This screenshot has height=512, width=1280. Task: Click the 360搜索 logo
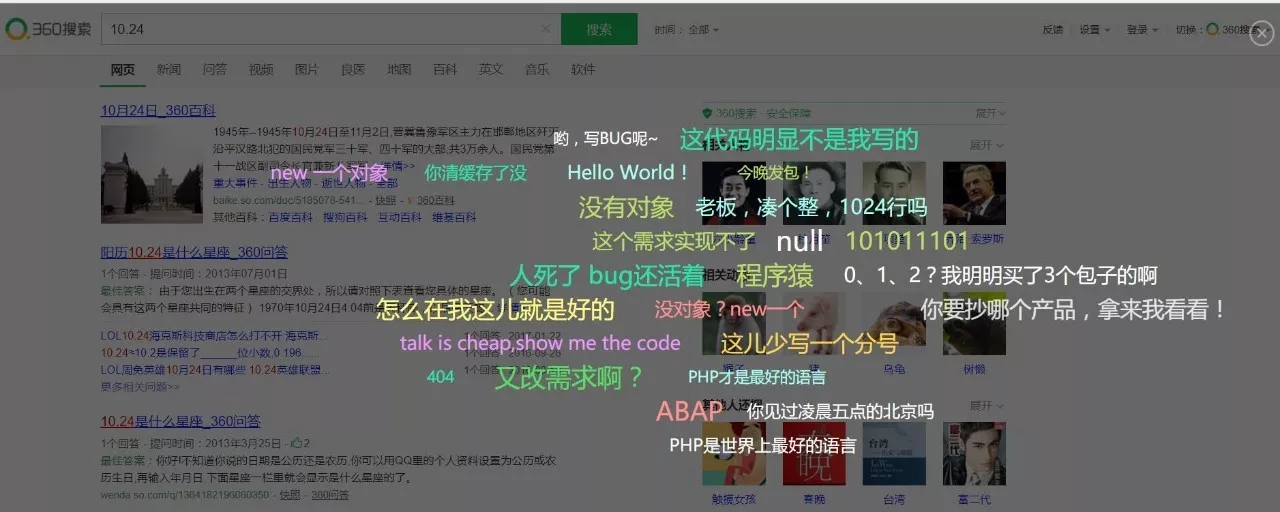pyautogui.click(x=48, y=29)
